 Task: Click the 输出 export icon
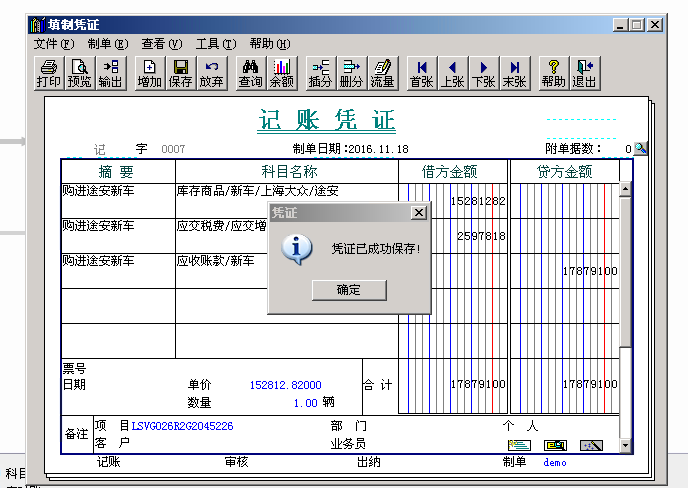(111, 73)
